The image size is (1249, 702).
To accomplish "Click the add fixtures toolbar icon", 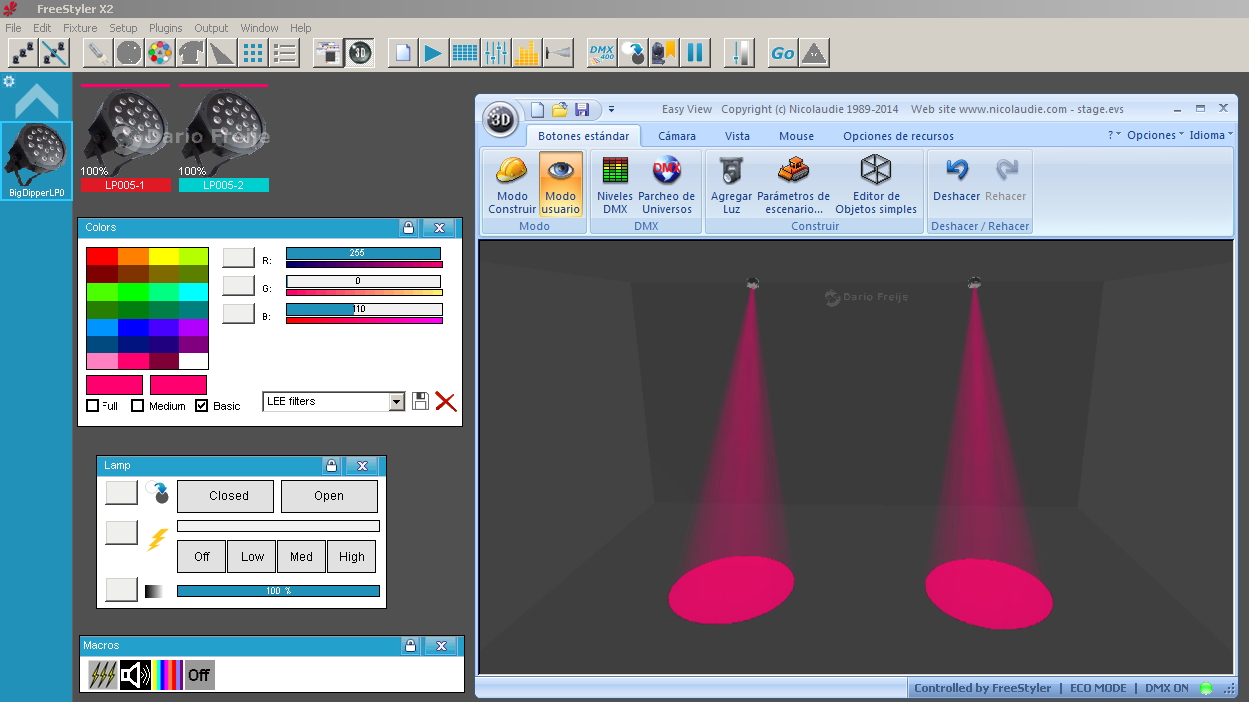I will coord(22,52).
